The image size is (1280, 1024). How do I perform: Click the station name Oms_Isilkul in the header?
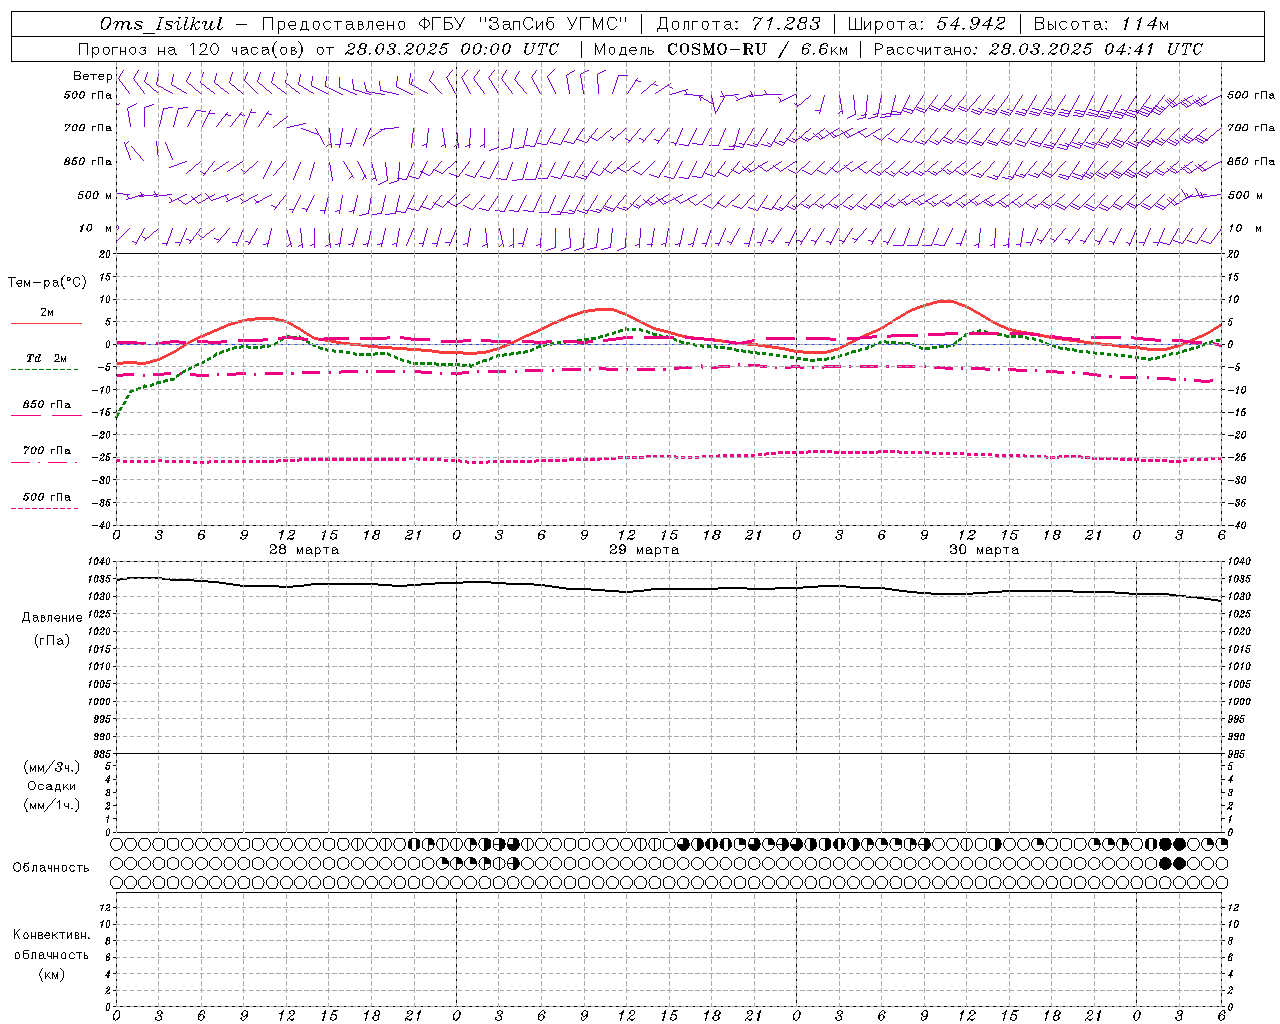click(x=161, y=24)
